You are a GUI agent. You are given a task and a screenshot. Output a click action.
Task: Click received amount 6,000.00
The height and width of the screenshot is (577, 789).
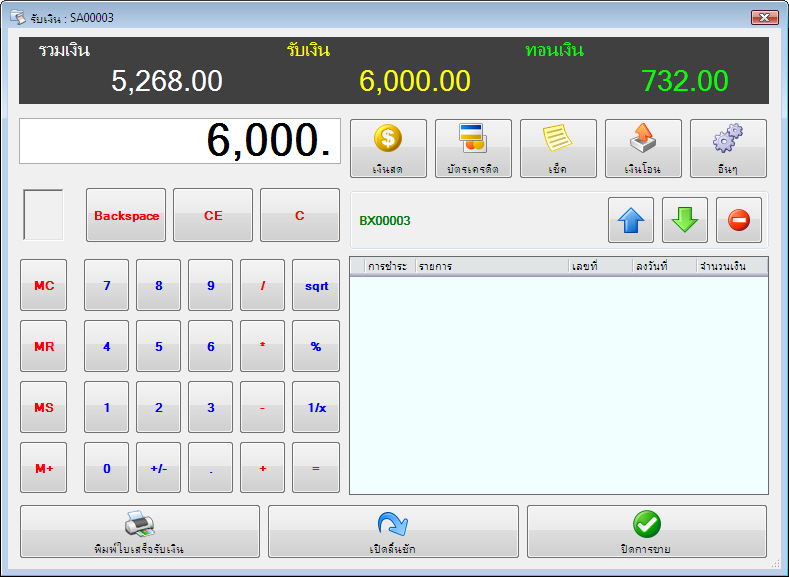tap(415, 81)
